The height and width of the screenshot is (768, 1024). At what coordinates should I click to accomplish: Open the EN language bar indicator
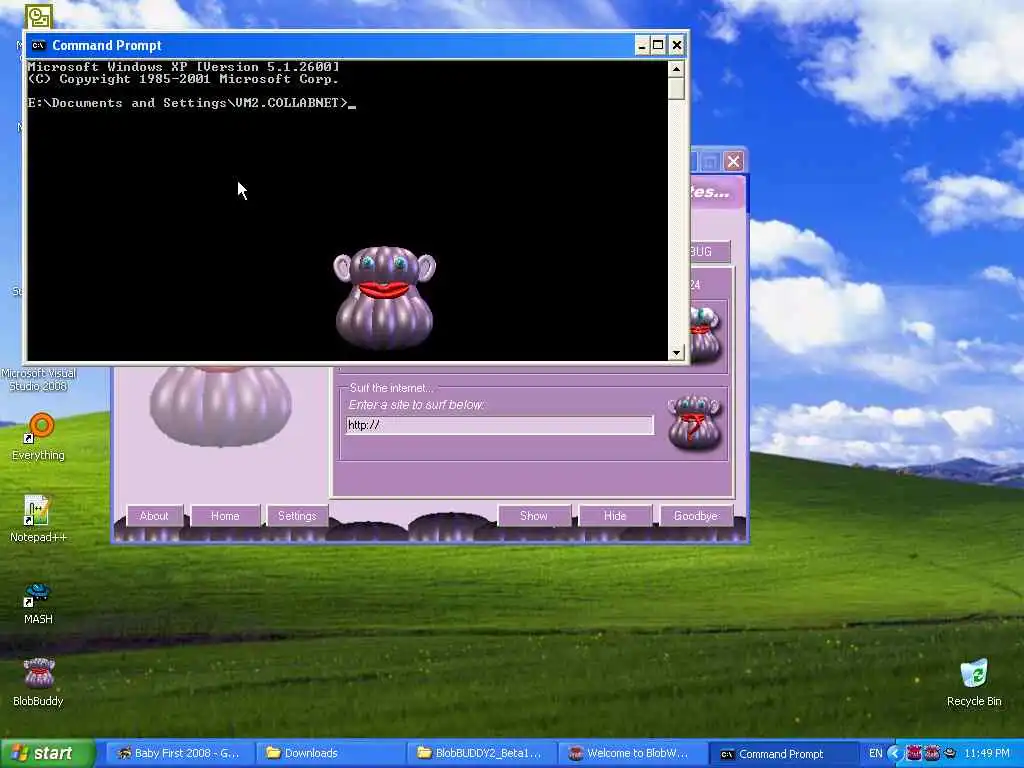point(876,753)
